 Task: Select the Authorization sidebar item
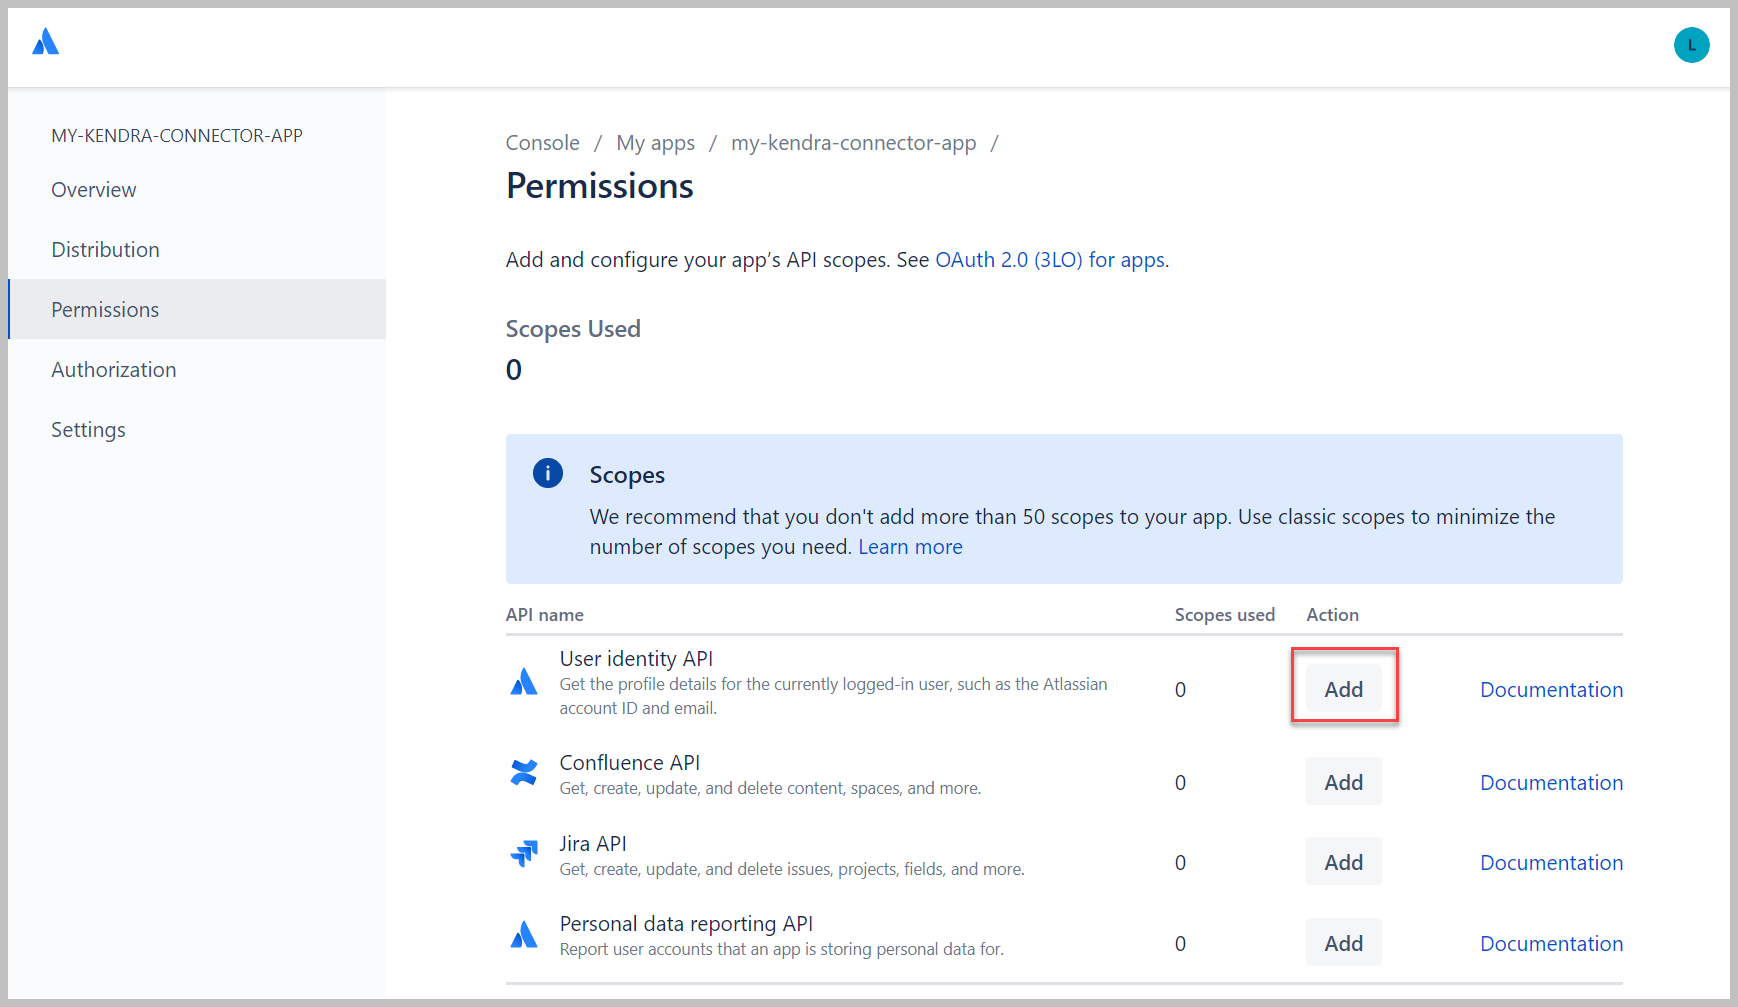coord(113,369)
